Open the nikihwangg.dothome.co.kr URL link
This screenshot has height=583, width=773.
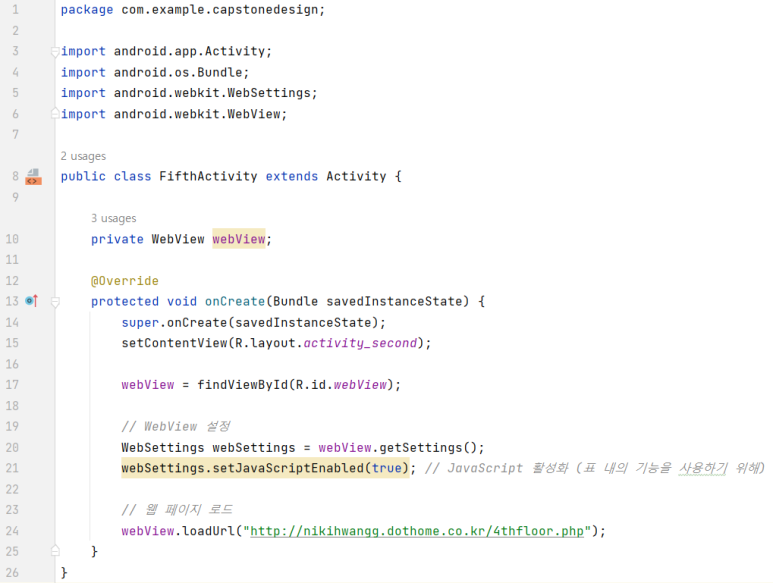coord(417,531)
